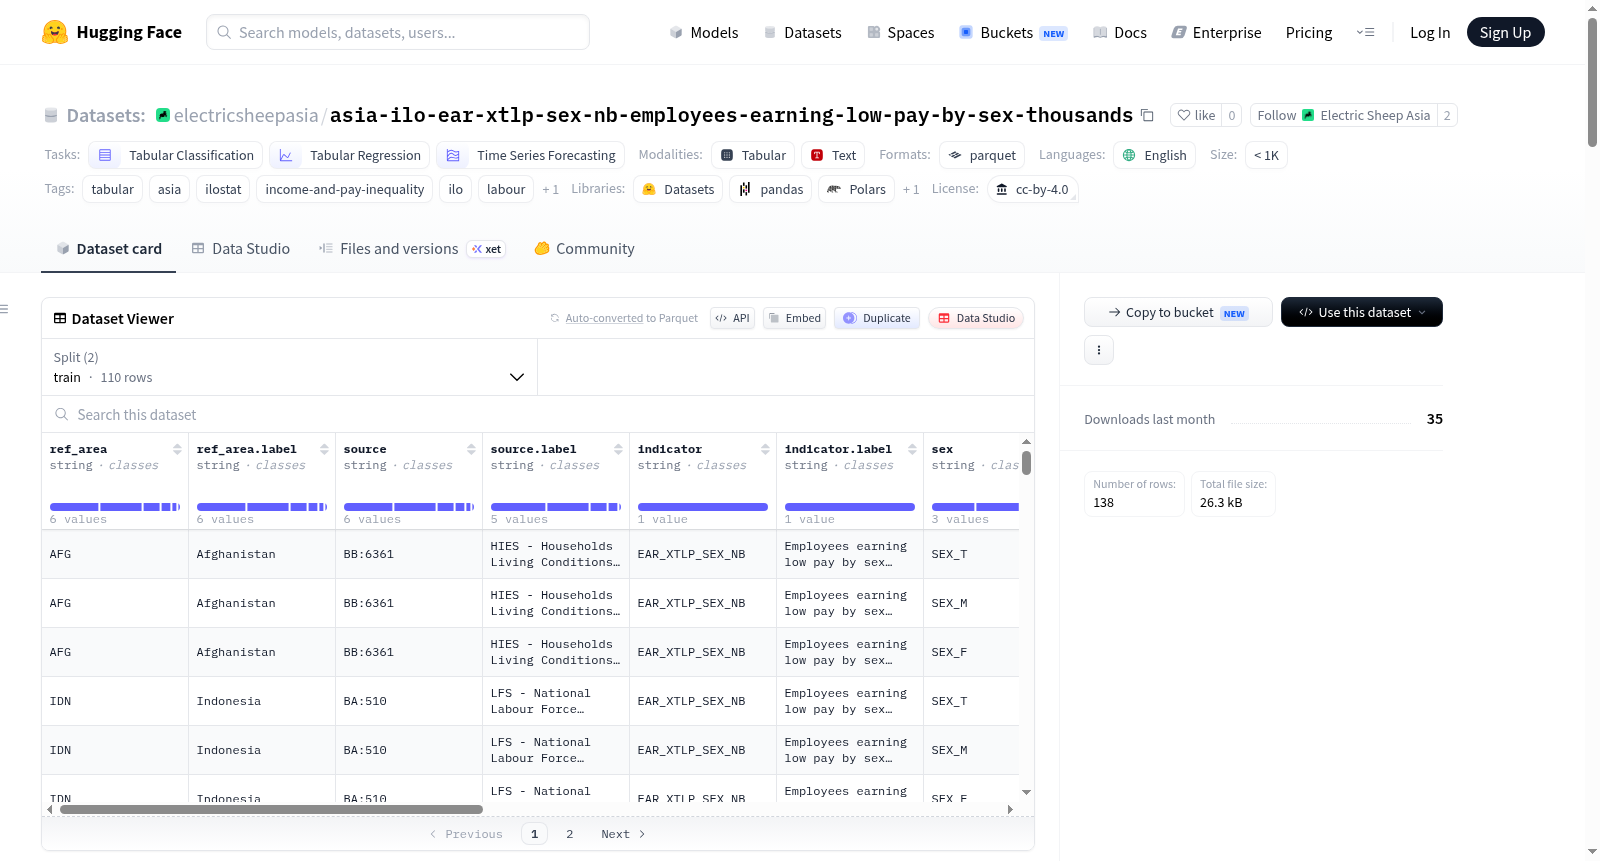The image size is (1600, 861).
Task: Filter by the income-and-pay-inequality tag
Action: [x=344, y=189]
